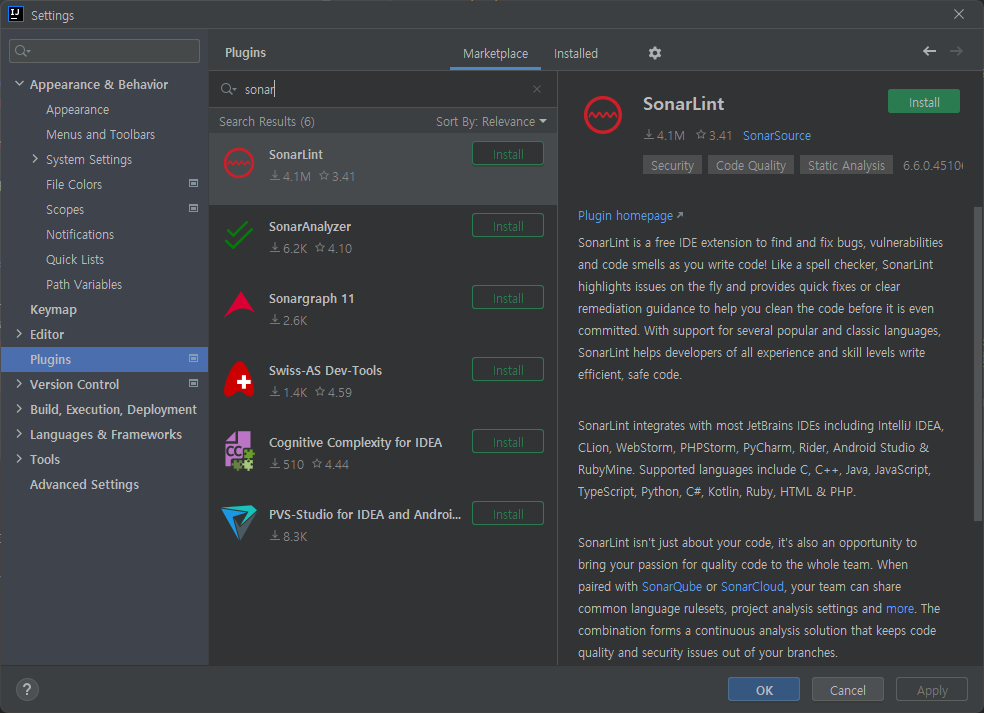Click the back navigation arrow
The image size is (984, 713).
929,51
